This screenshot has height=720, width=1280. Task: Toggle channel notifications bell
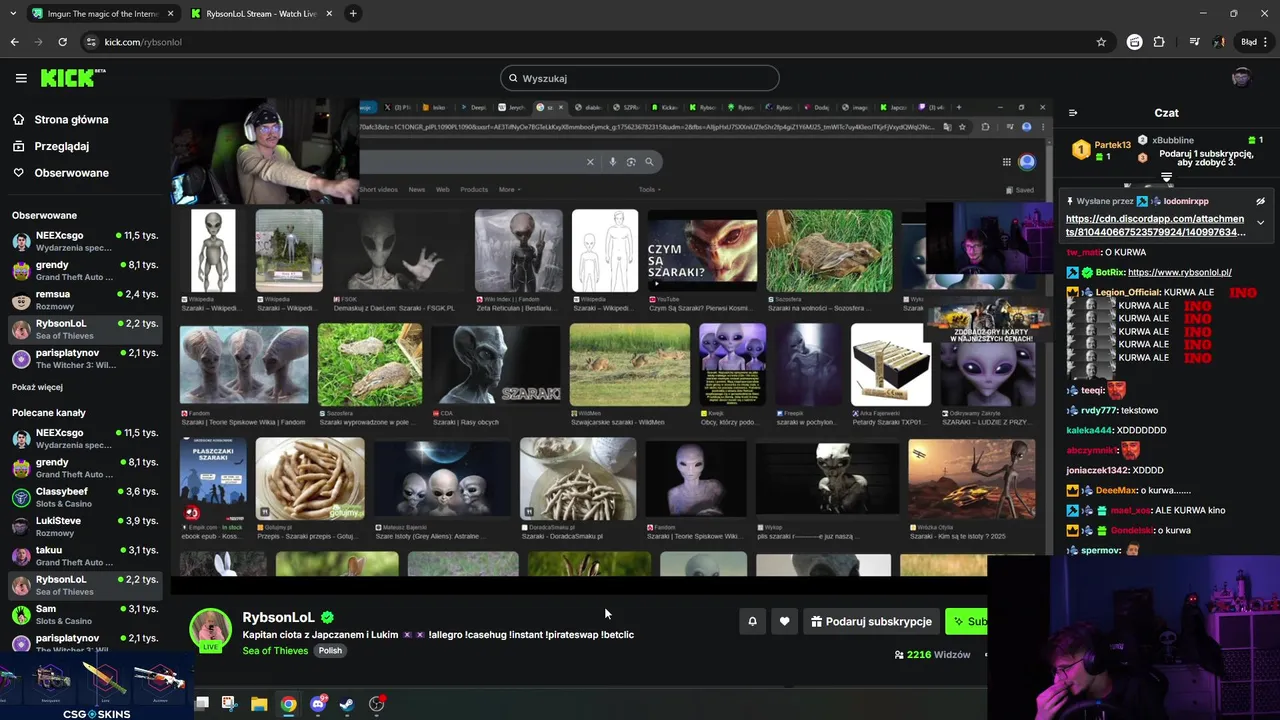(752, 621)
